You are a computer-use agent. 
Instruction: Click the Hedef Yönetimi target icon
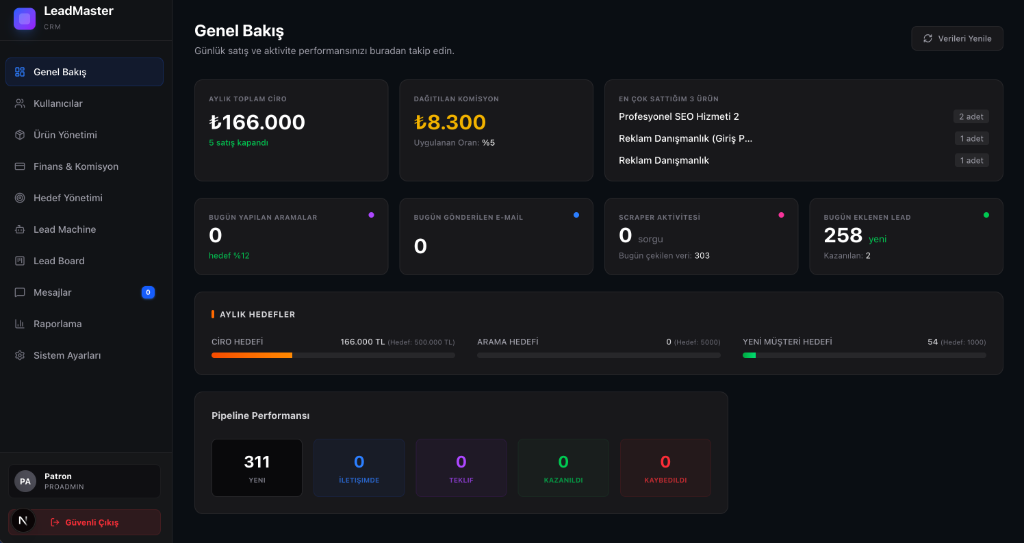(20, 198)
